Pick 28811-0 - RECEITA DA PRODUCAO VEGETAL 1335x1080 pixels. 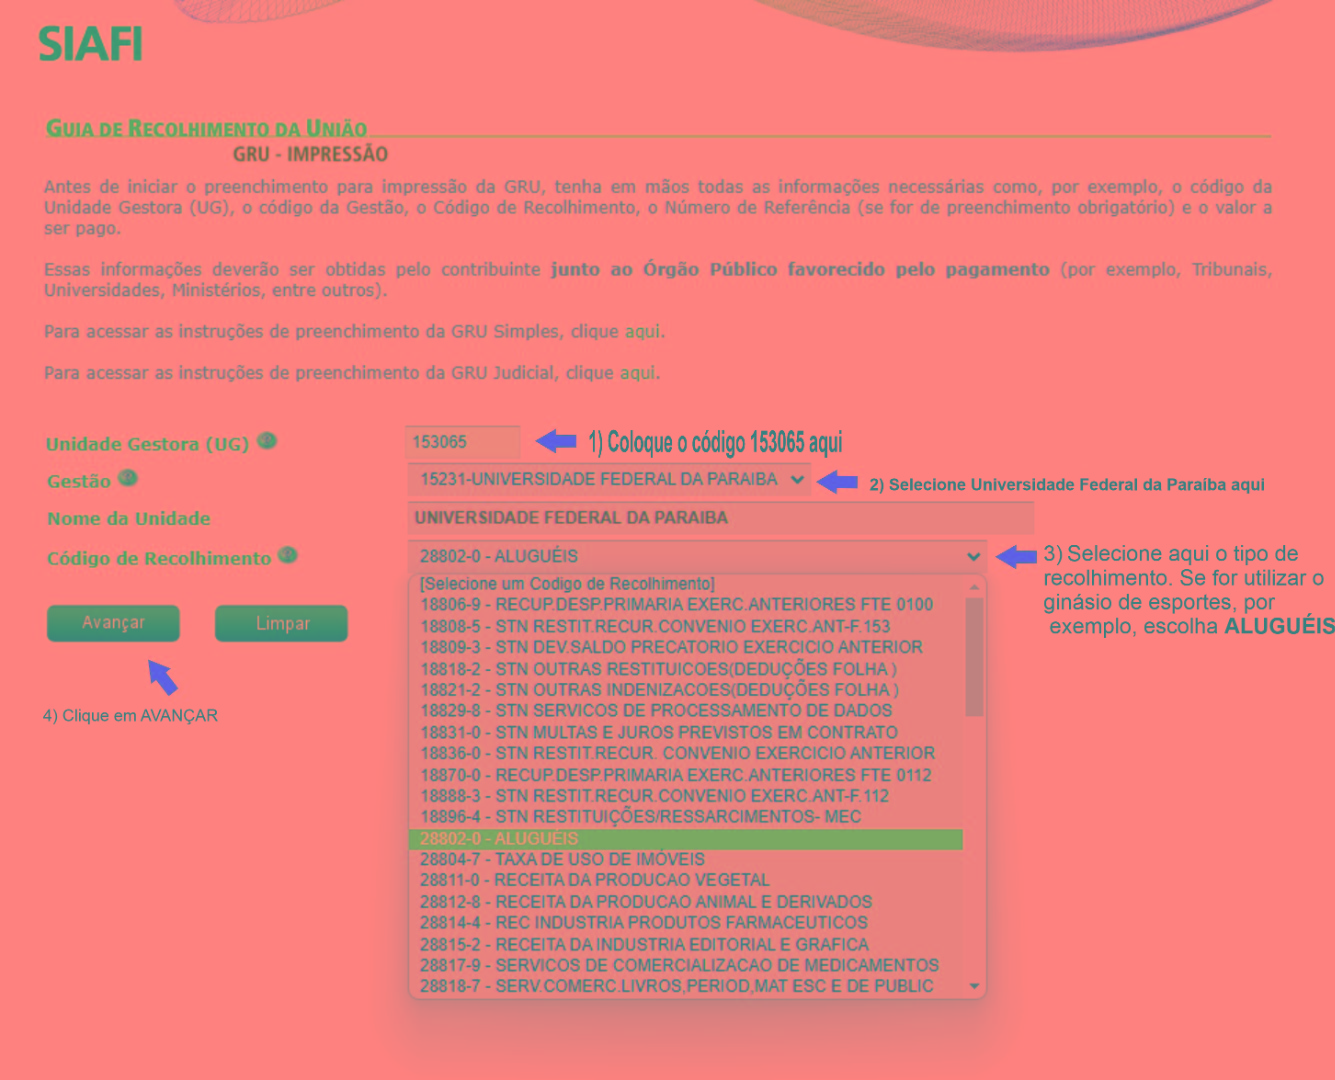(595, 880)
